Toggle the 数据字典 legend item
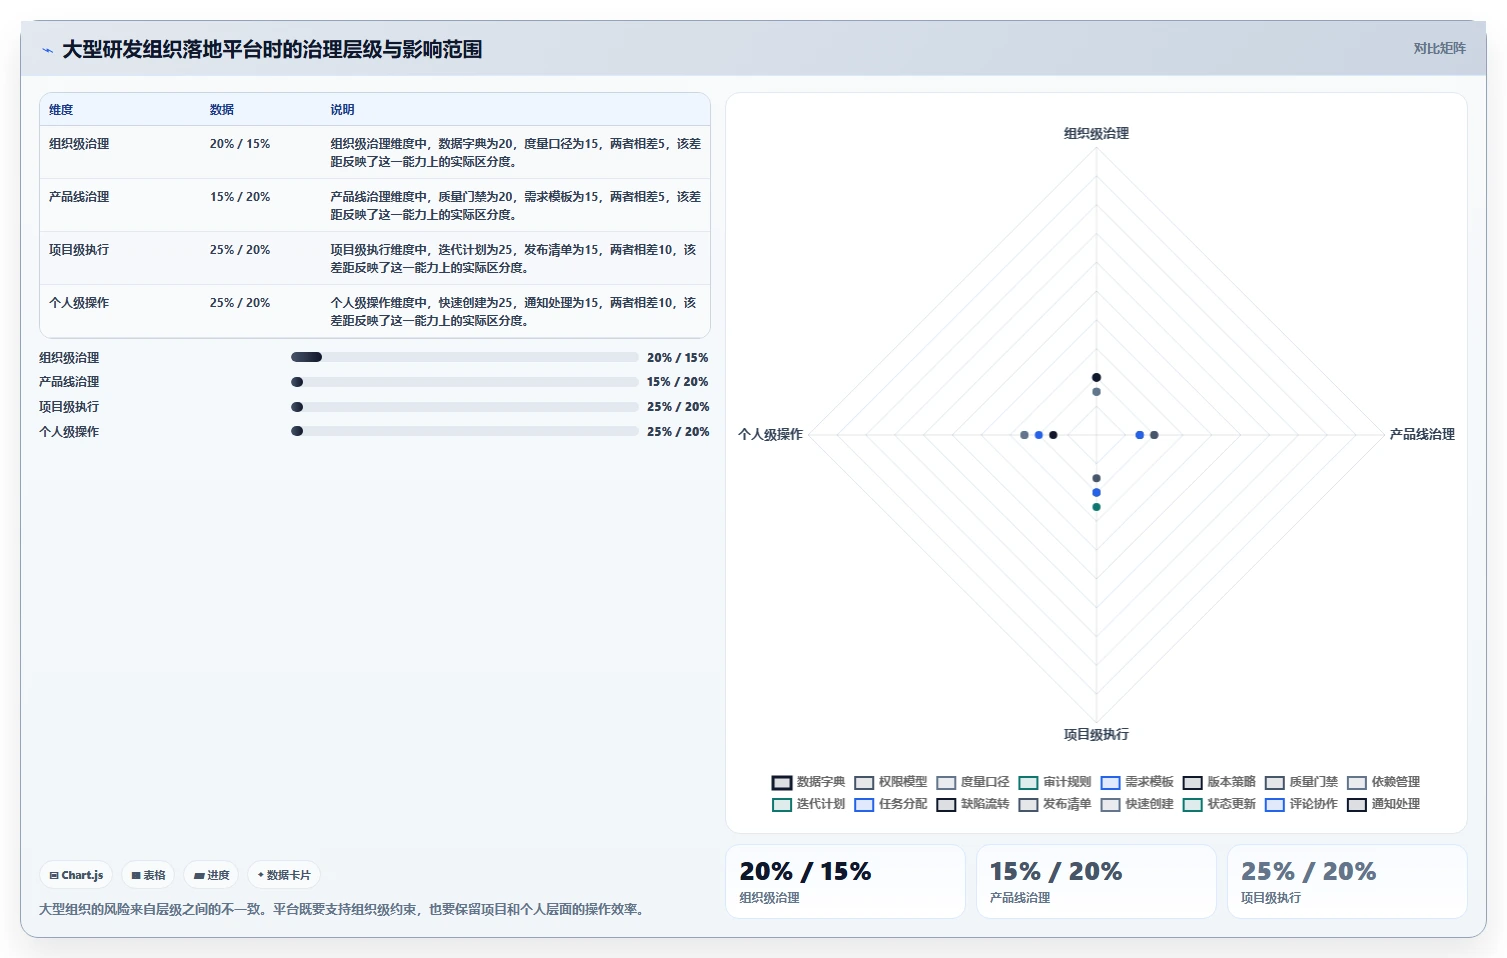The image size is (1507, 958). [808, 782]
